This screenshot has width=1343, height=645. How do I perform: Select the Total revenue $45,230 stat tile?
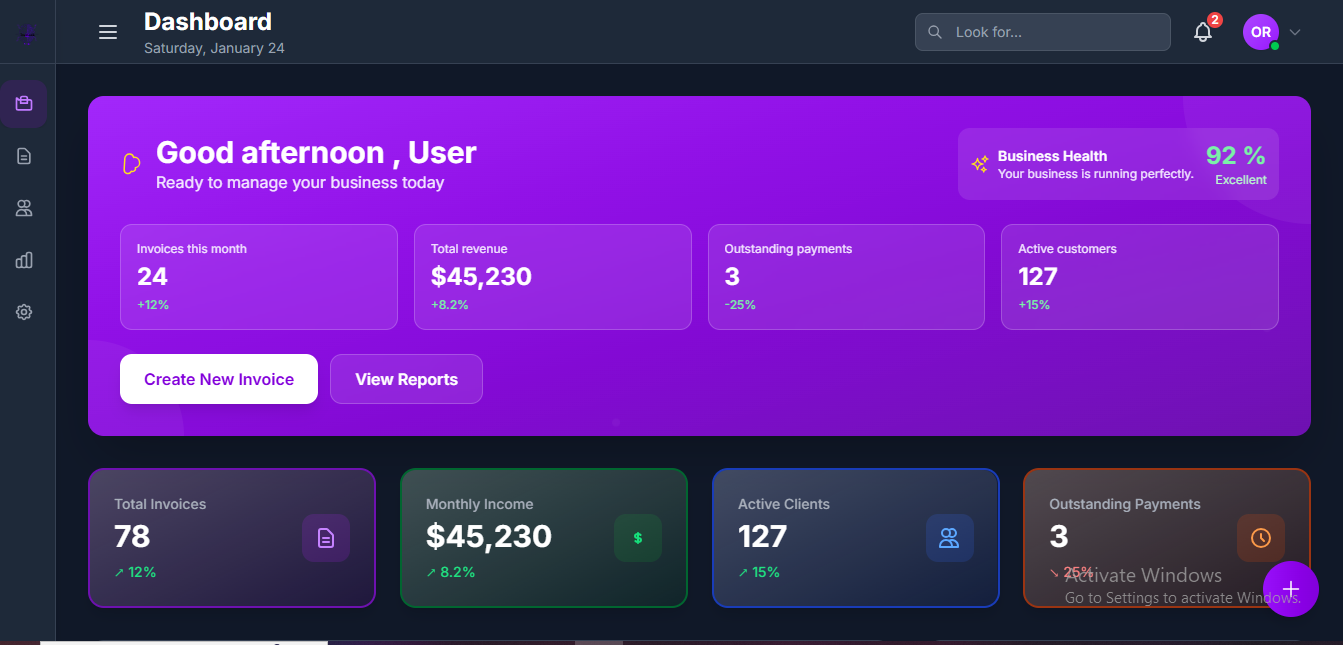point(552,276)
